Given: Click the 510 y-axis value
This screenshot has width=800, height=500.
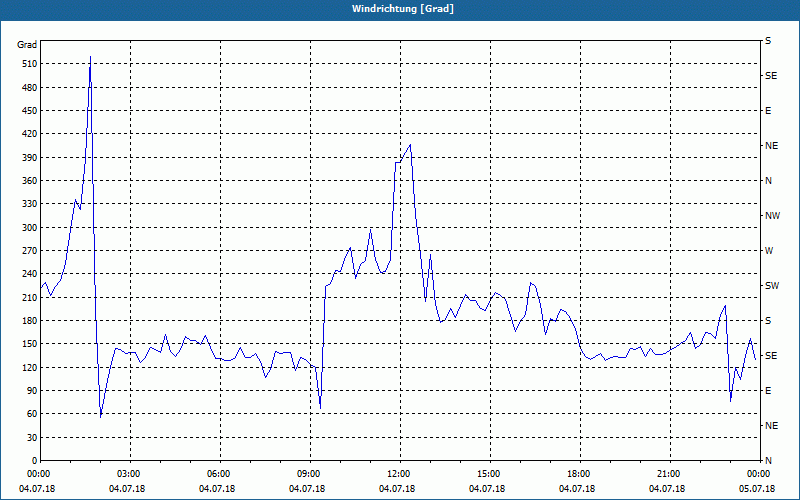Looking at the screenshot, I should (x=30, y=64).
